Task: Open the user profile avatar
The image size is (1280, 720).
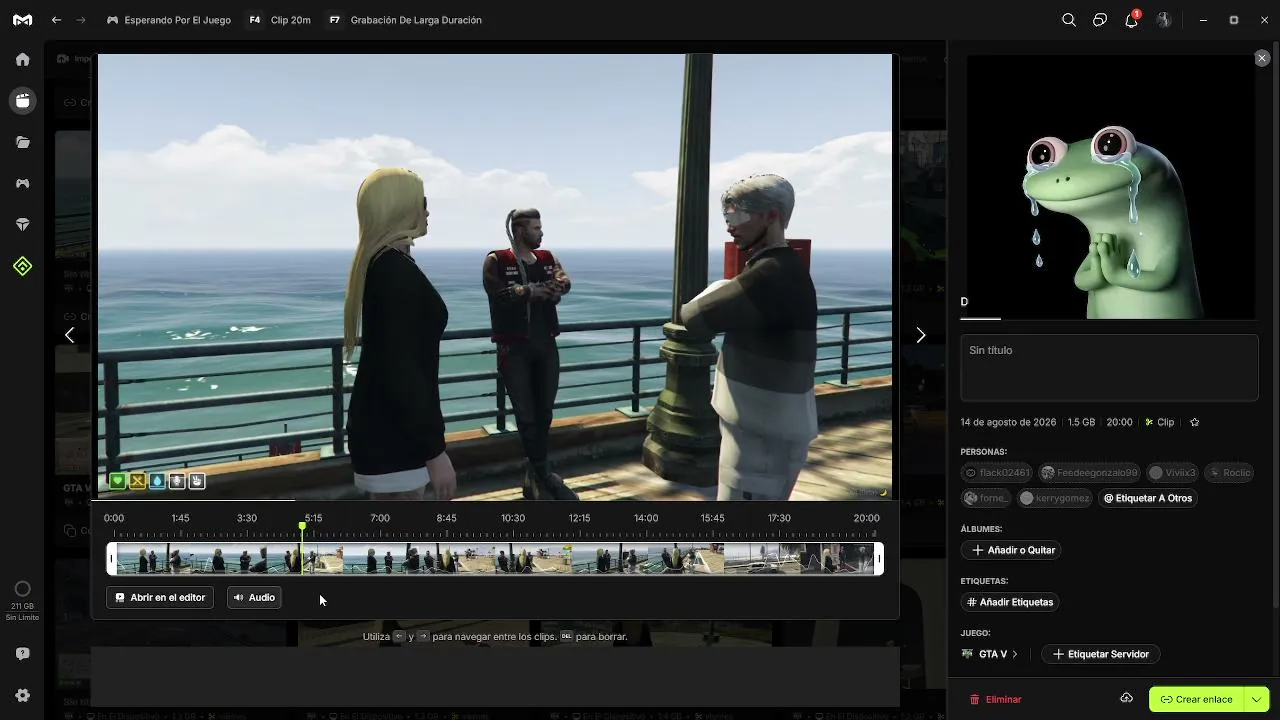Action: point(1164,20)
